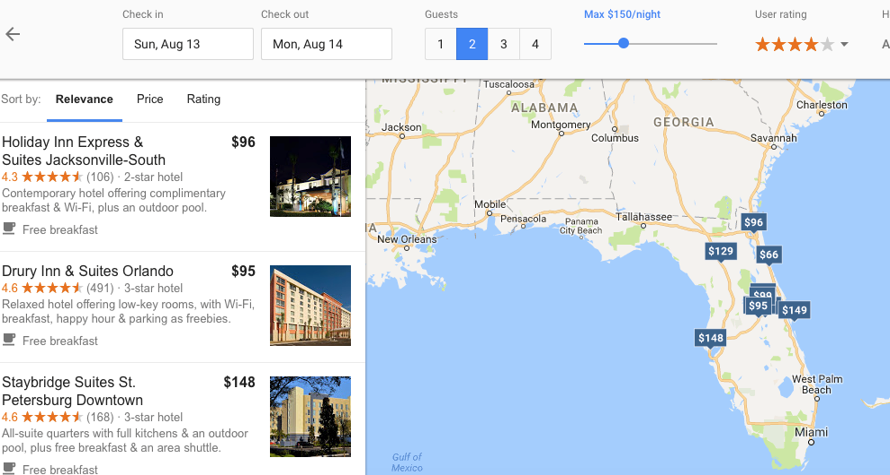View the Drury Inn Orlando hotel photo
This screenshot has height=475, width=890.
point(310,305)
